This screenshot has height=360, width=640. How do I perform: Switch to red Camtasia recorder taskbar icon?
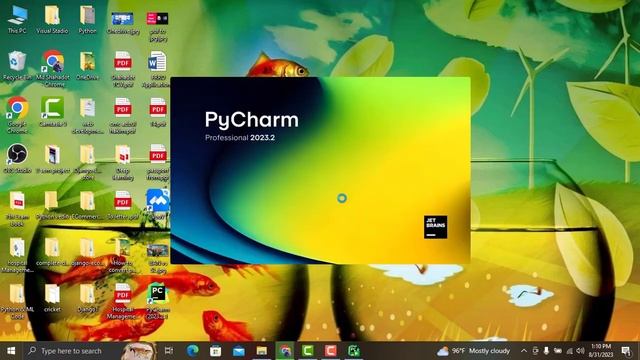331,351
